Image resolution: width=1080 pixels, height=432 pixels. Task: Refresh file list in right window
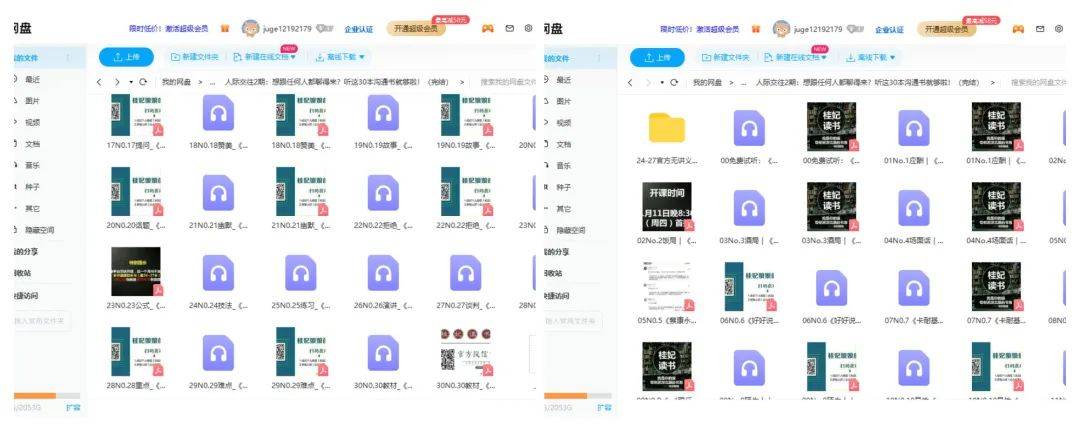(x=674, y=83)
